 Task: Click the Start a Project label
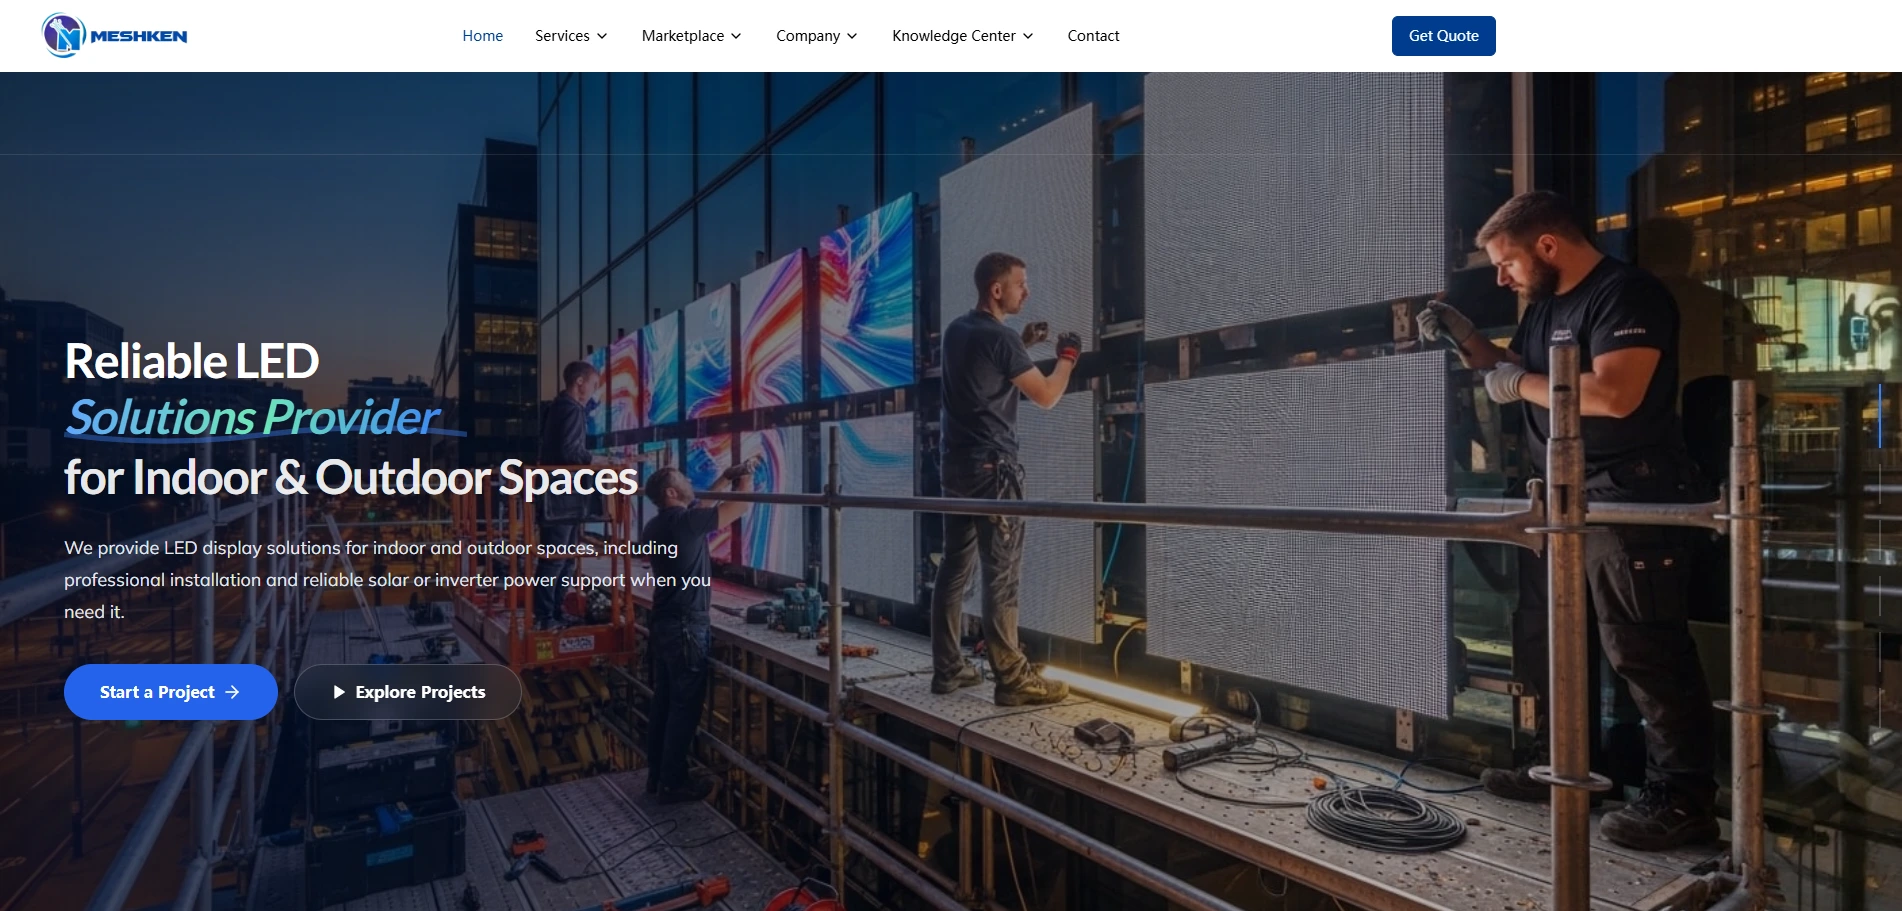[x=157, y=692]
